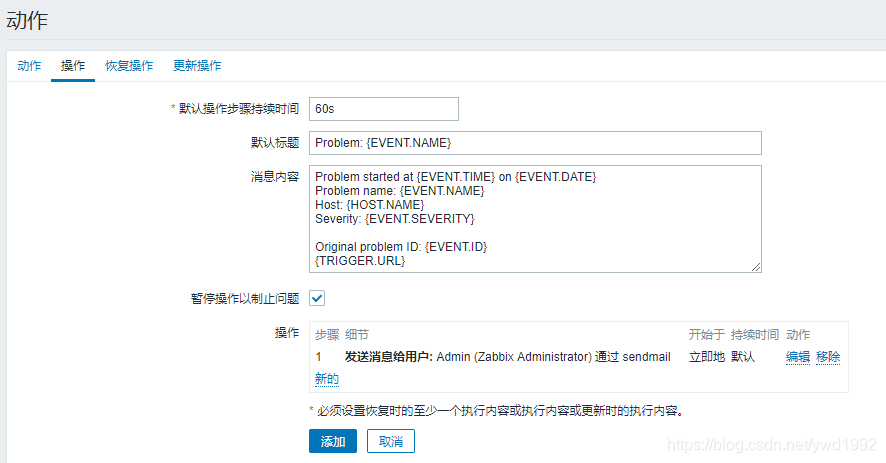Viewport: 886px width, 463px height.
Task: Click the operation detail text '发送消息给用户'
Action: pyautogui.click(x=389, y=357)
